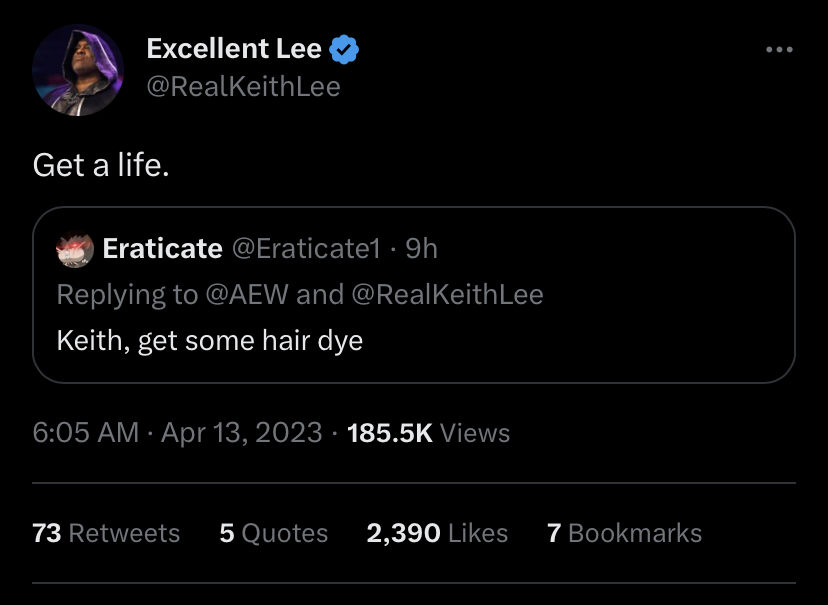View the 2,390 Likes list
This screenshot has height=605, width=828.
pos(437,533)
